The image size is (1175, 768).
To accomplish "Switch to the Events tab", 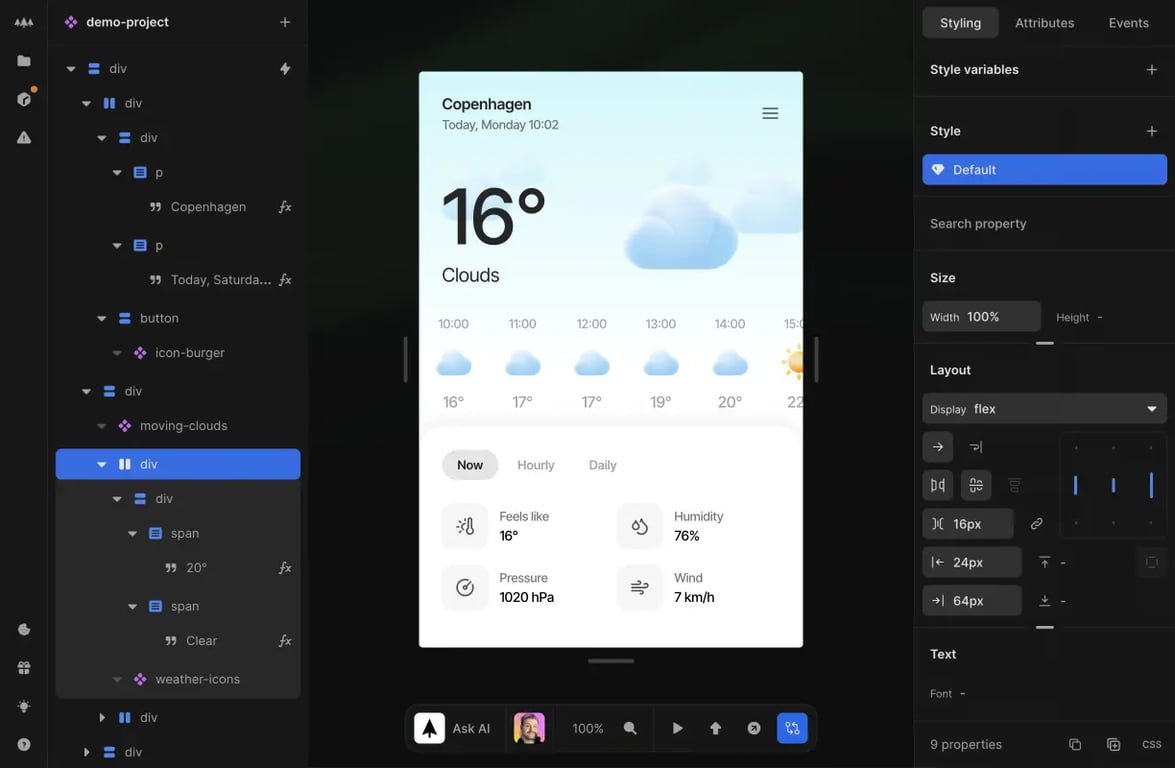I will point(1128,22).
